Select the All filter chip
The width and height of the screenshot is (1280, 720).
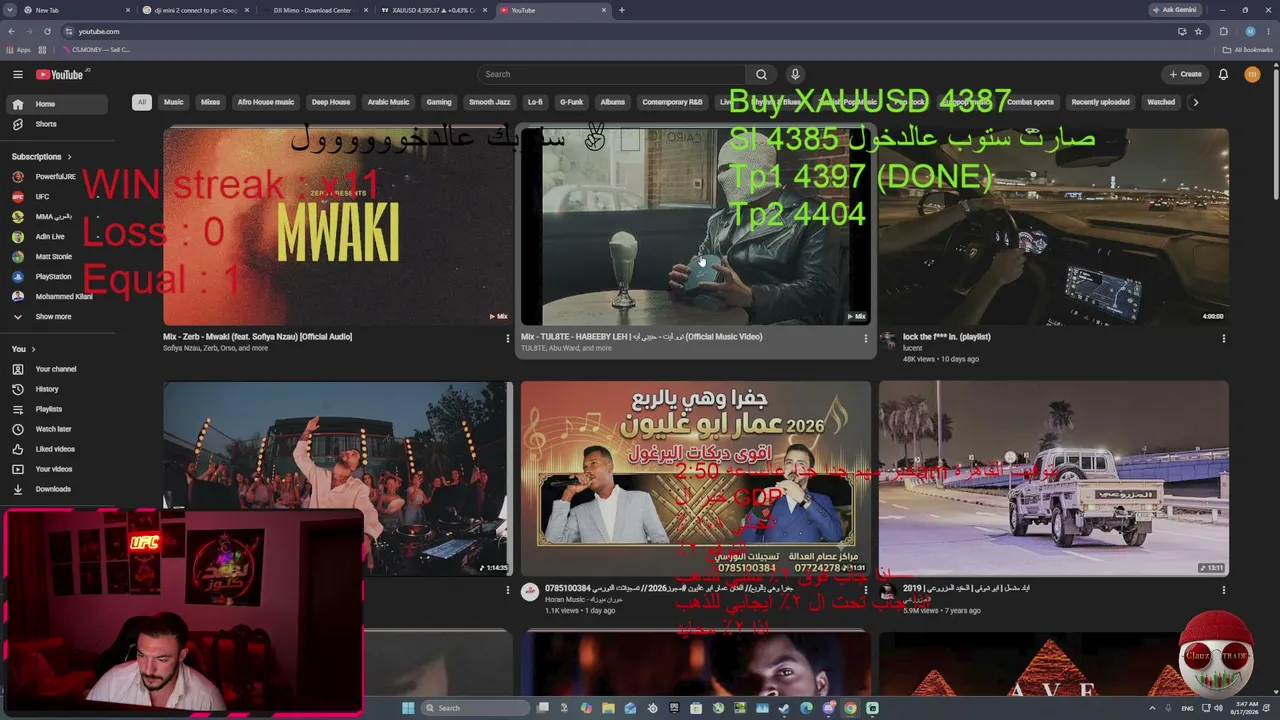[142, 102]
